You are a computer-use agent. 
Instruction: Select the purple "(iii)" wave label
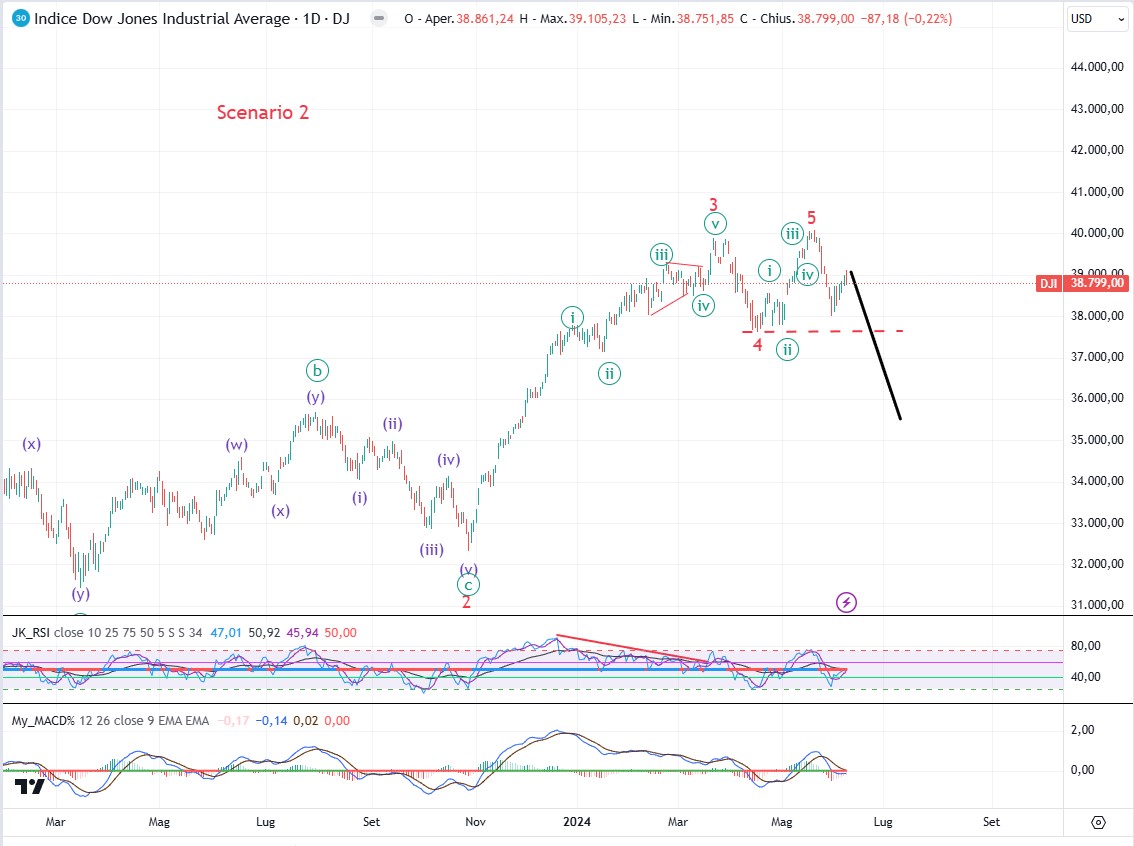pos(432,550)
